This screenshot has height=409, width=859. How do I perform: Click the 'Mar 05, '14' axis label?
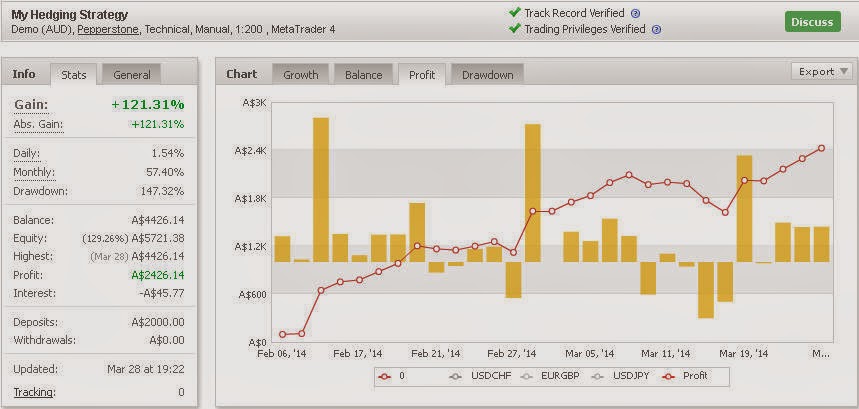(589, 354)
